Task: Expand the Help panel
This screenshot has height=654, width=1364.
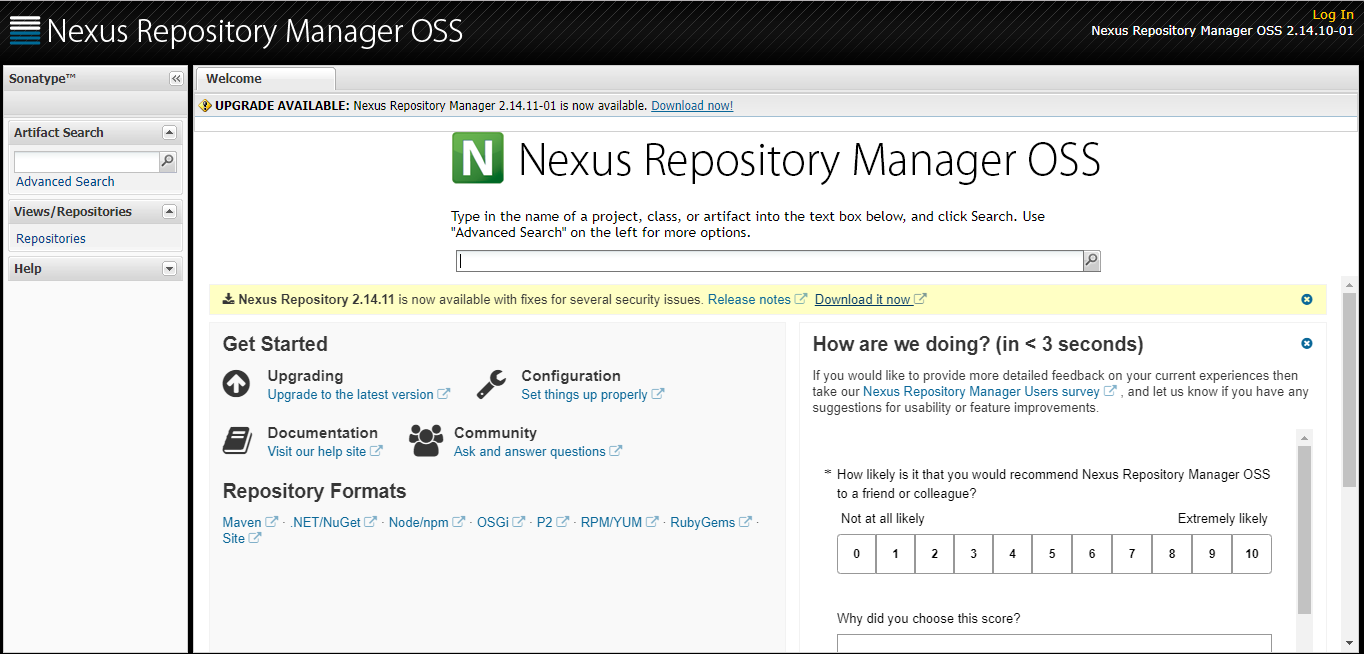Action: [169, 268]
